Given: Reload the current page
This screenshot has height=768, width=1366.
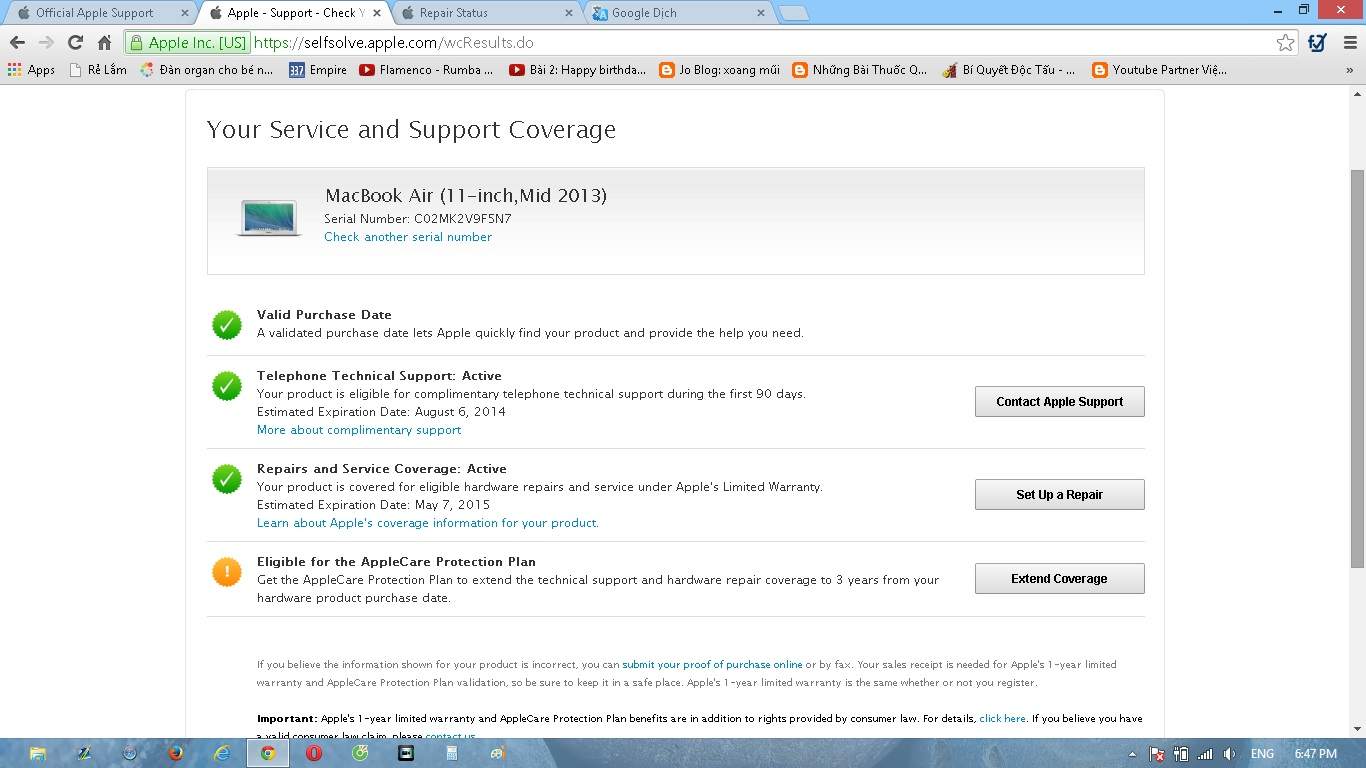Looking at the screenshot, I should 75,43.
